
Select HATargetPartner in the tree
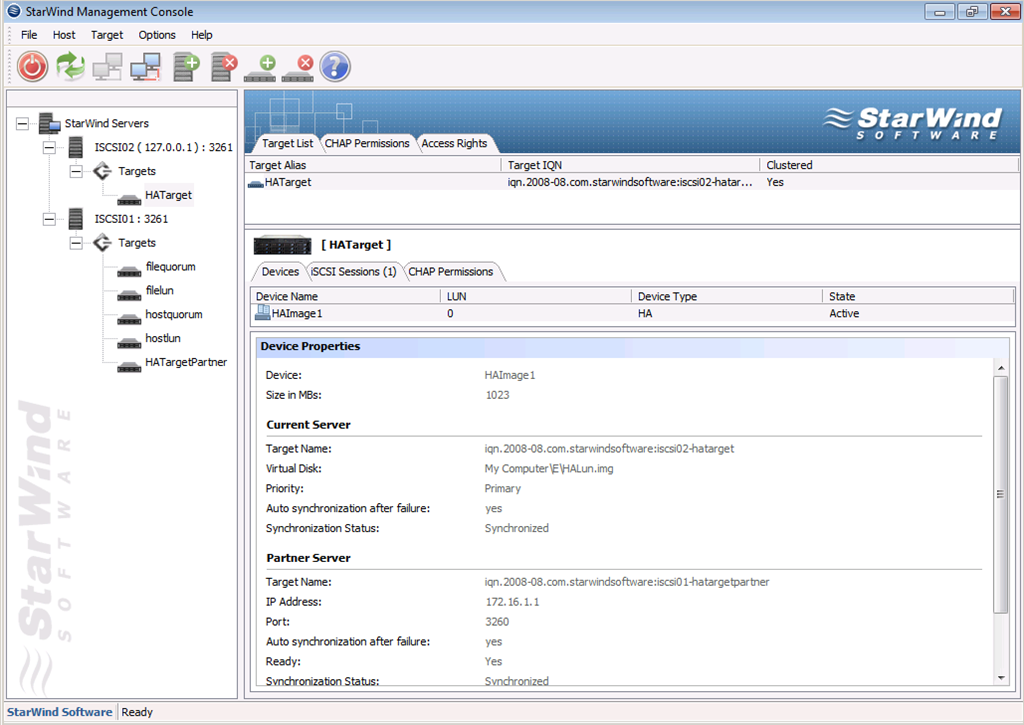coord(186,362)
